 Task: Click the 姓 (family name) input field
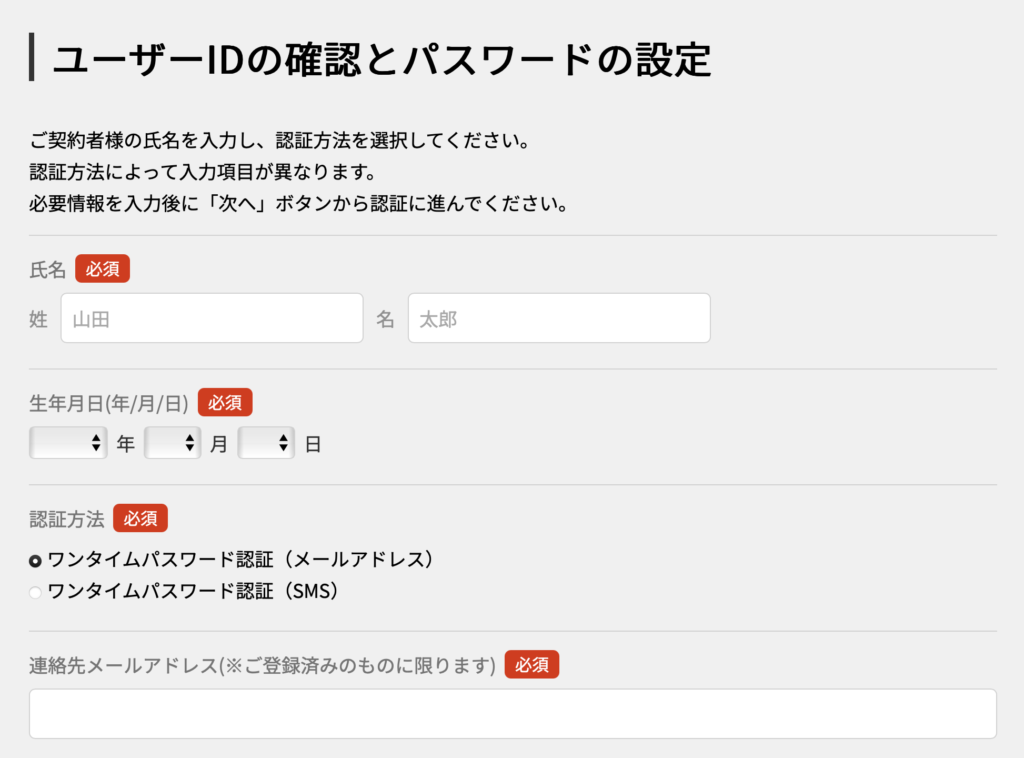click(212, 319)
